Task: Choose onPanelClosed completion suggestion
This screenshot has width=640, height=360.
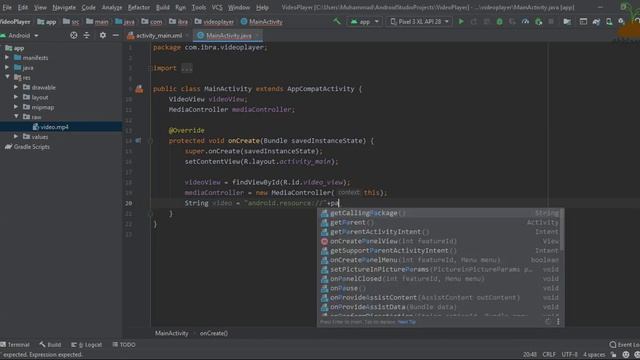Action: point(440,279)
